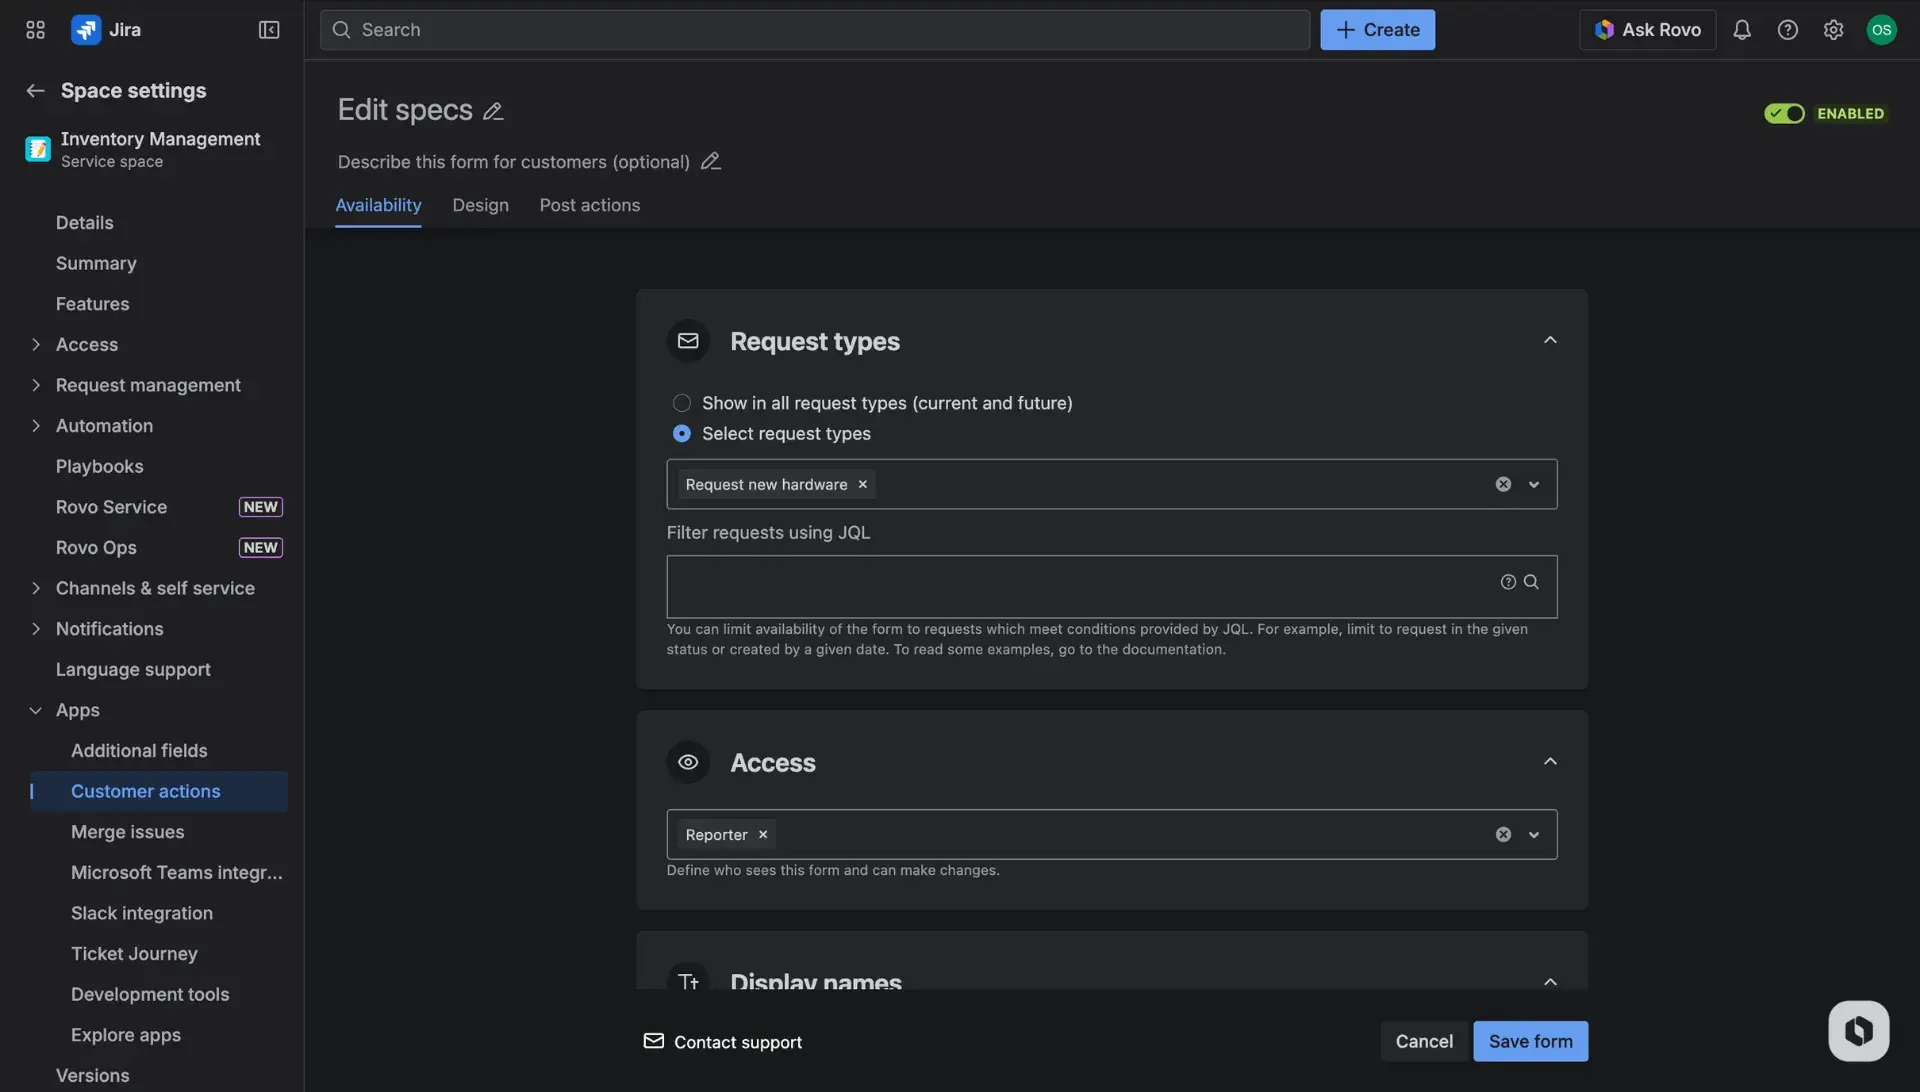Screen dimensions: 1920x1092
Task: Click the Save form button
Action: [x=1531, y=1040]
